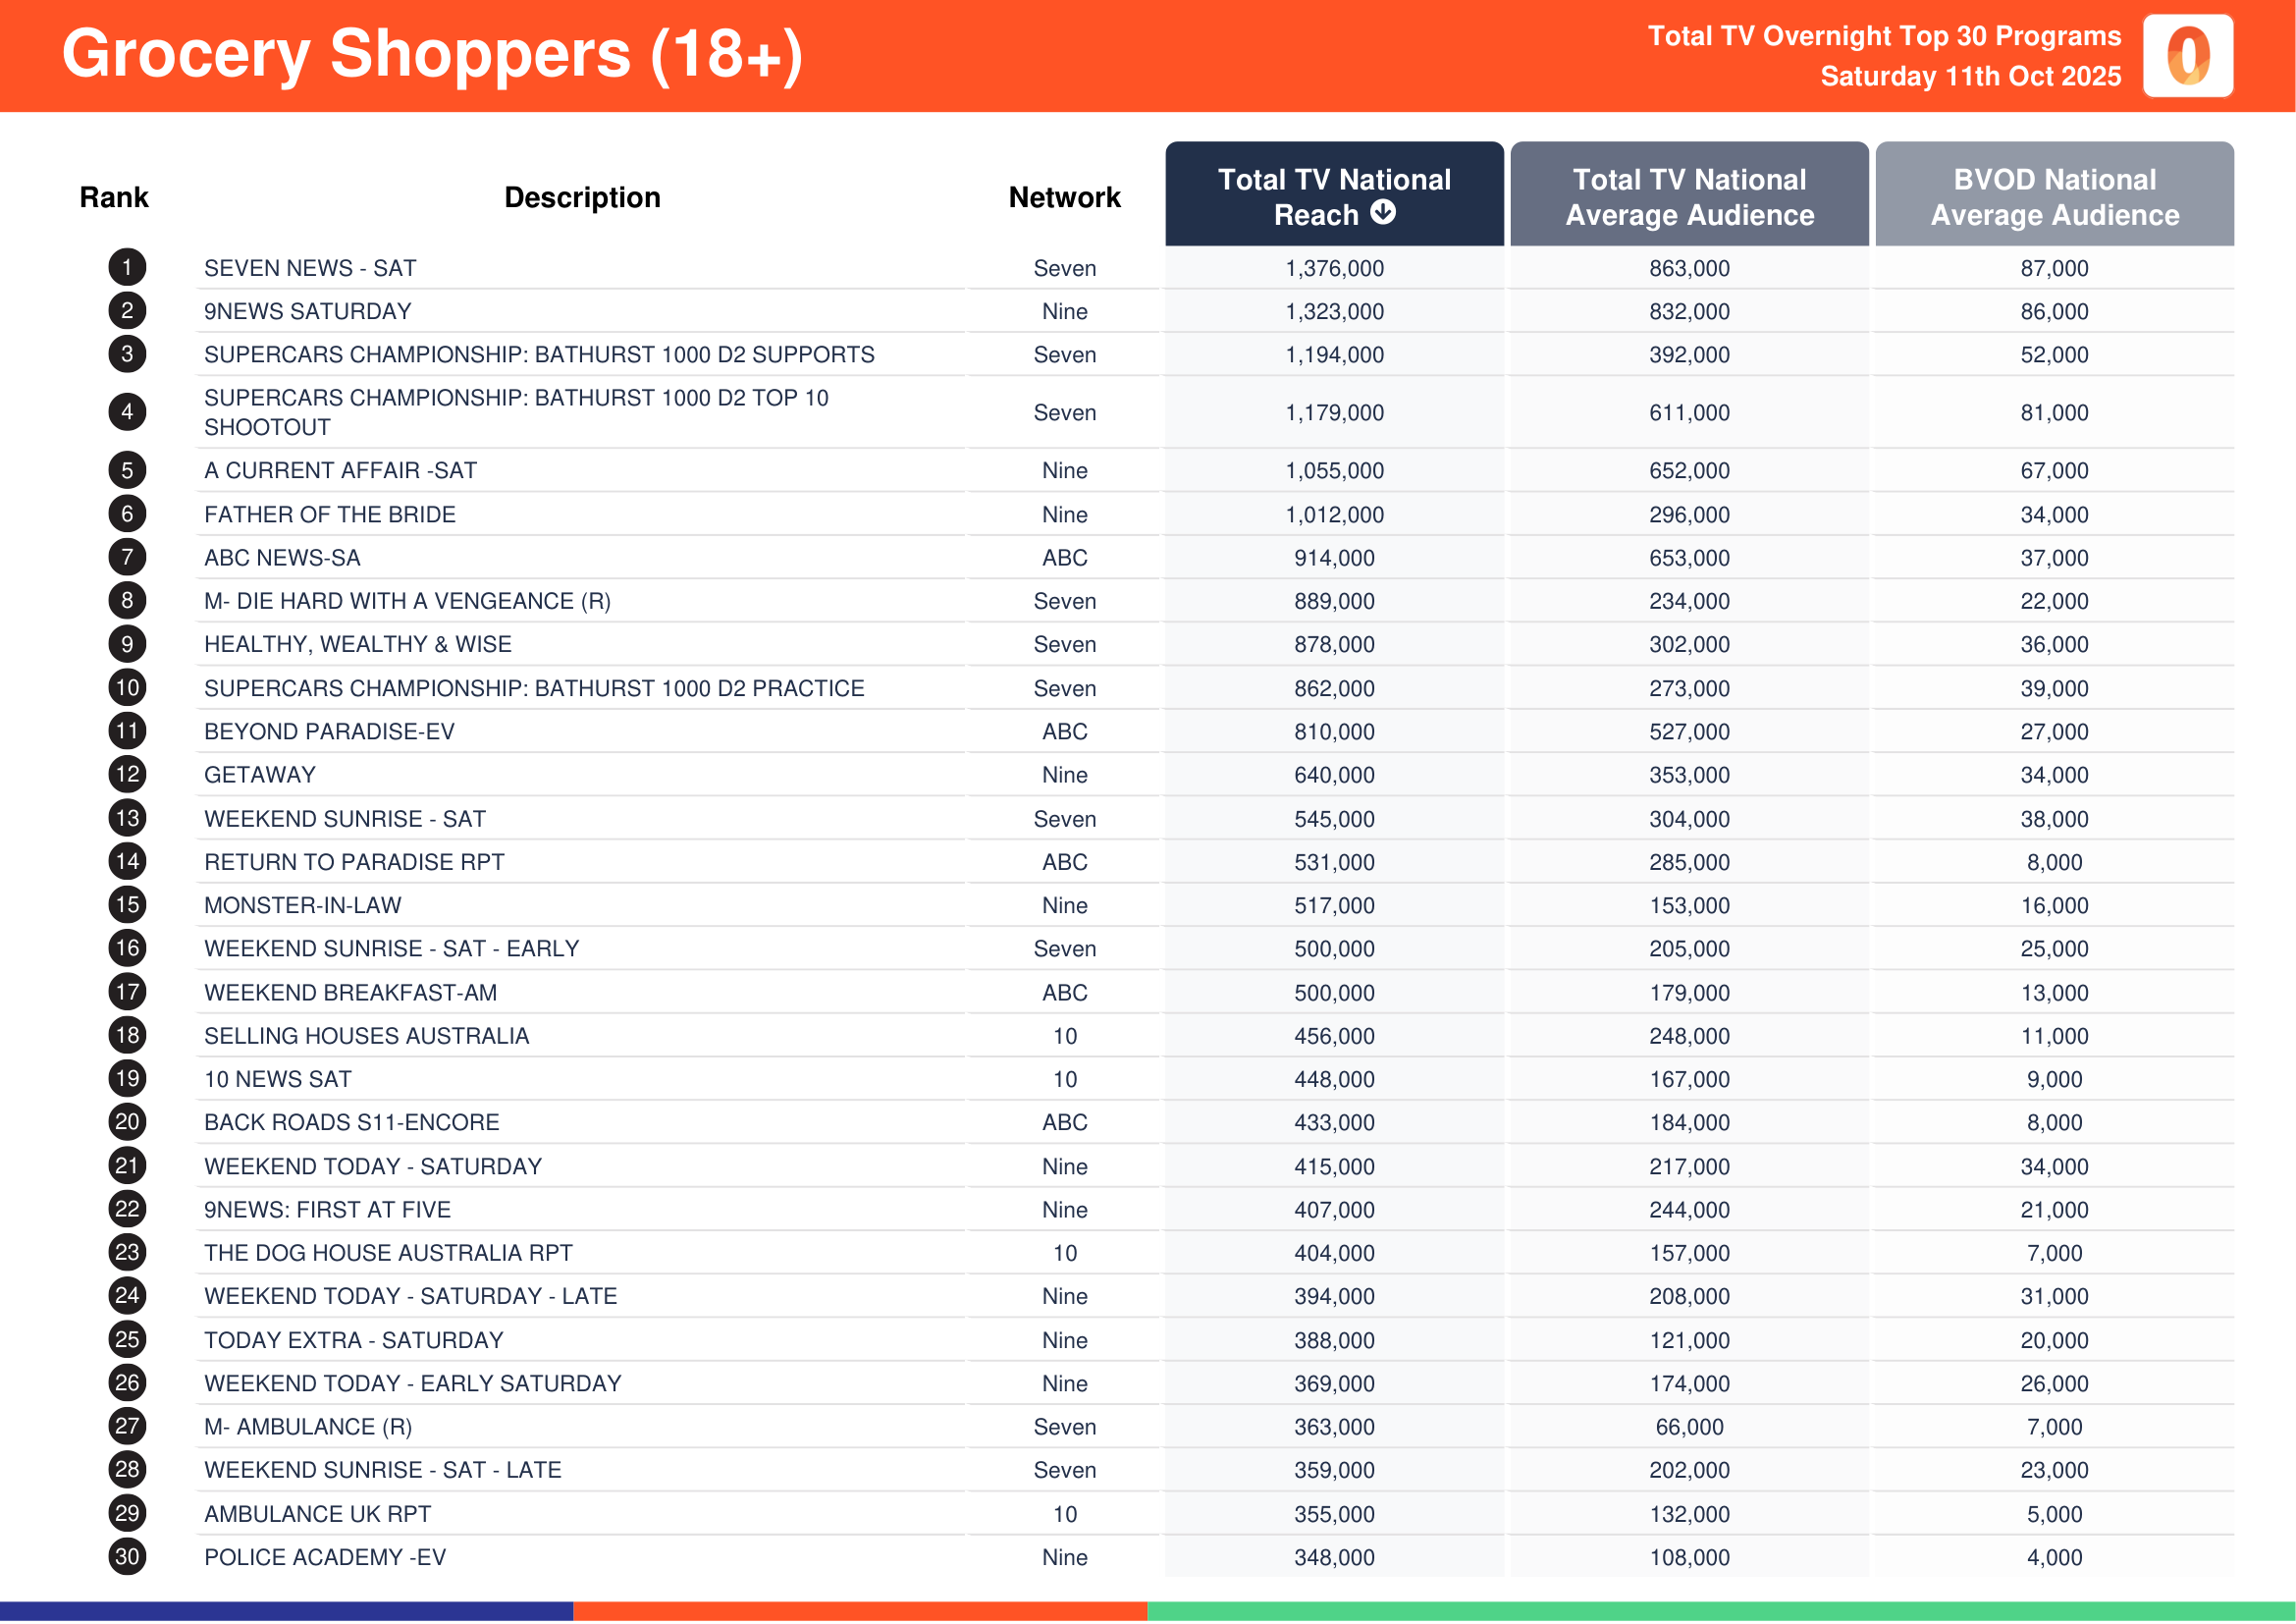The image size is (2296, 1624).
Task: Click the Network column header
Action: [x=1064, y=197]
